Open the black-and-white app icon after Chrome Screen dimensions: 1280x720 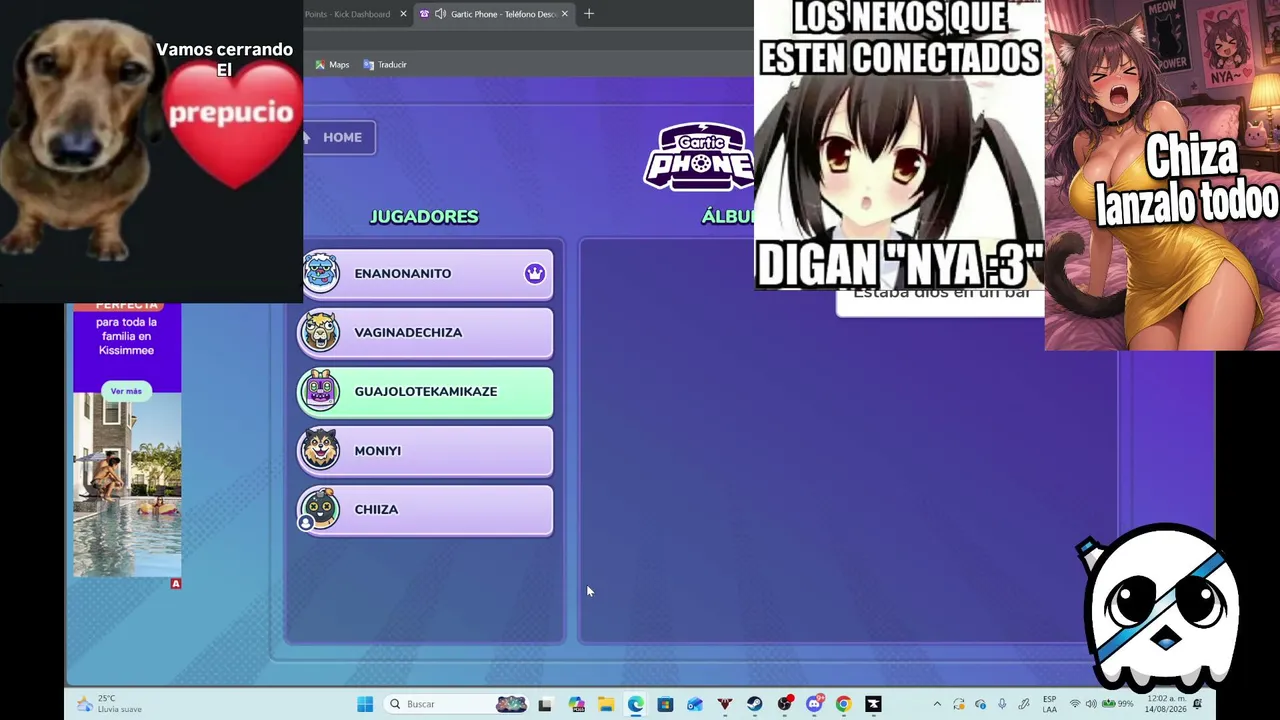click(x=874, y=704)
